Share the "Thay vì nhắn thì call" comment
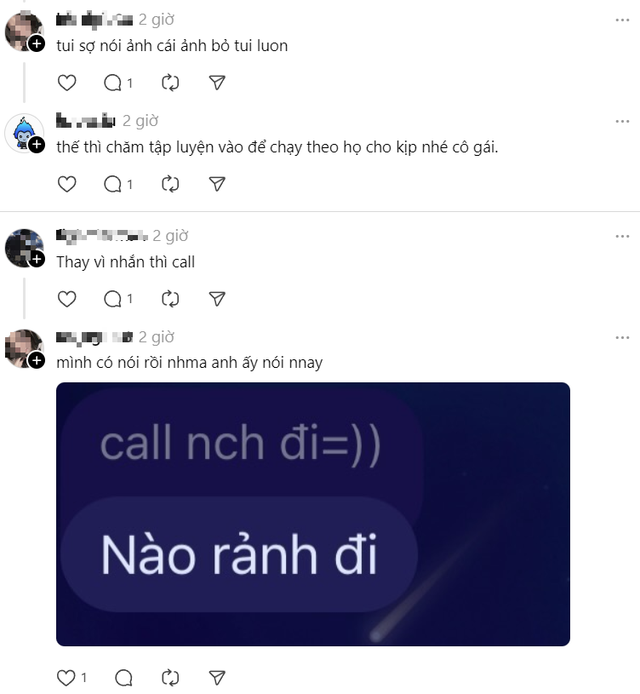Screen dimensions: 640x694 click(x=217, y=299)
